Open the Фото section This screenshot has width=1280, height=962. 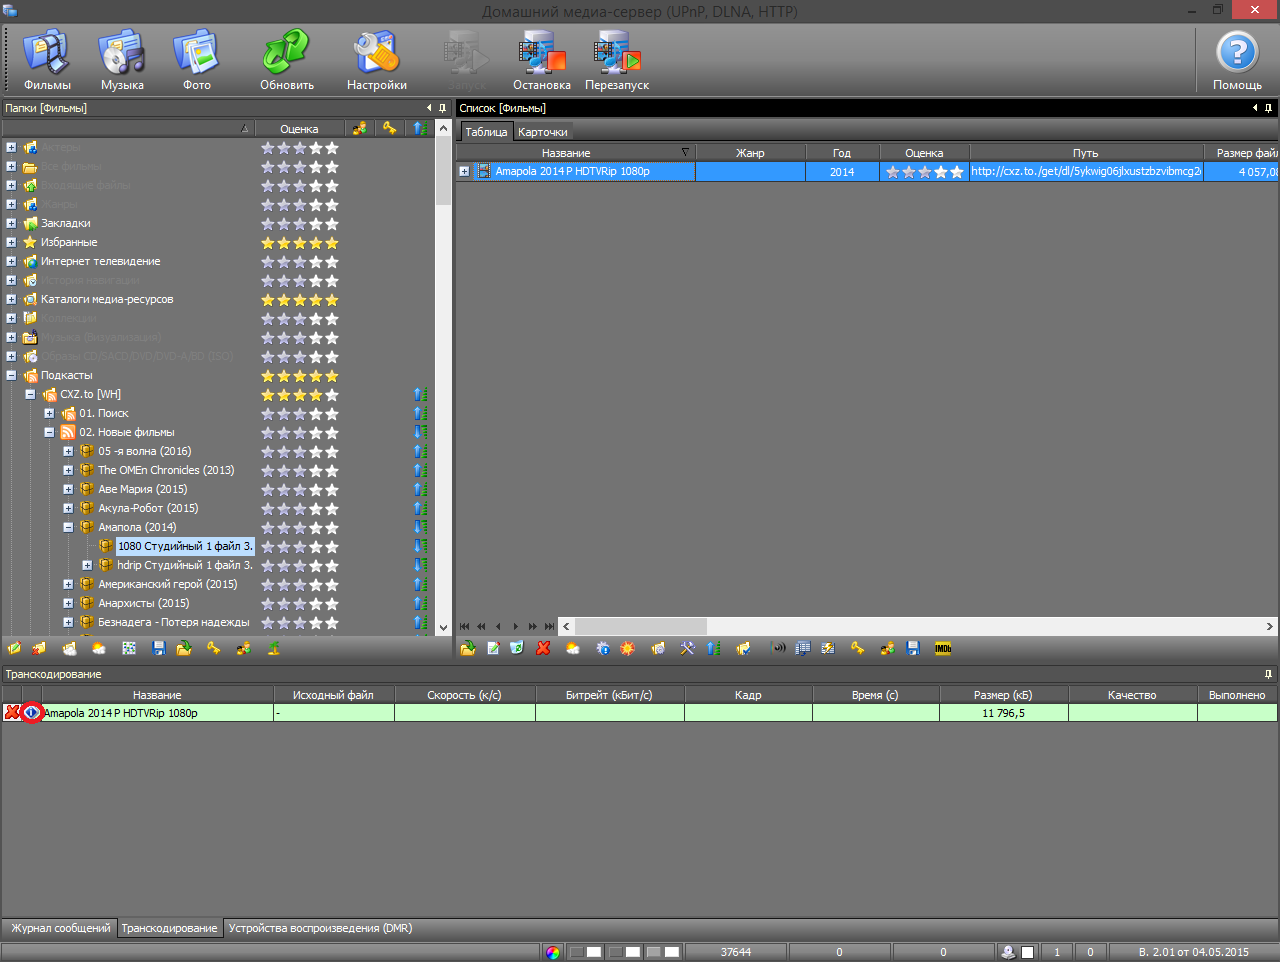(196, 60)
